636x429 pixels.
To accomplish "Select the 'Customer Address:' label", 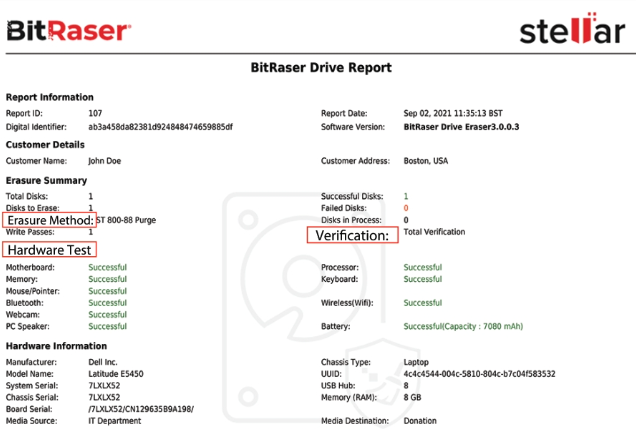I will 355,161.
